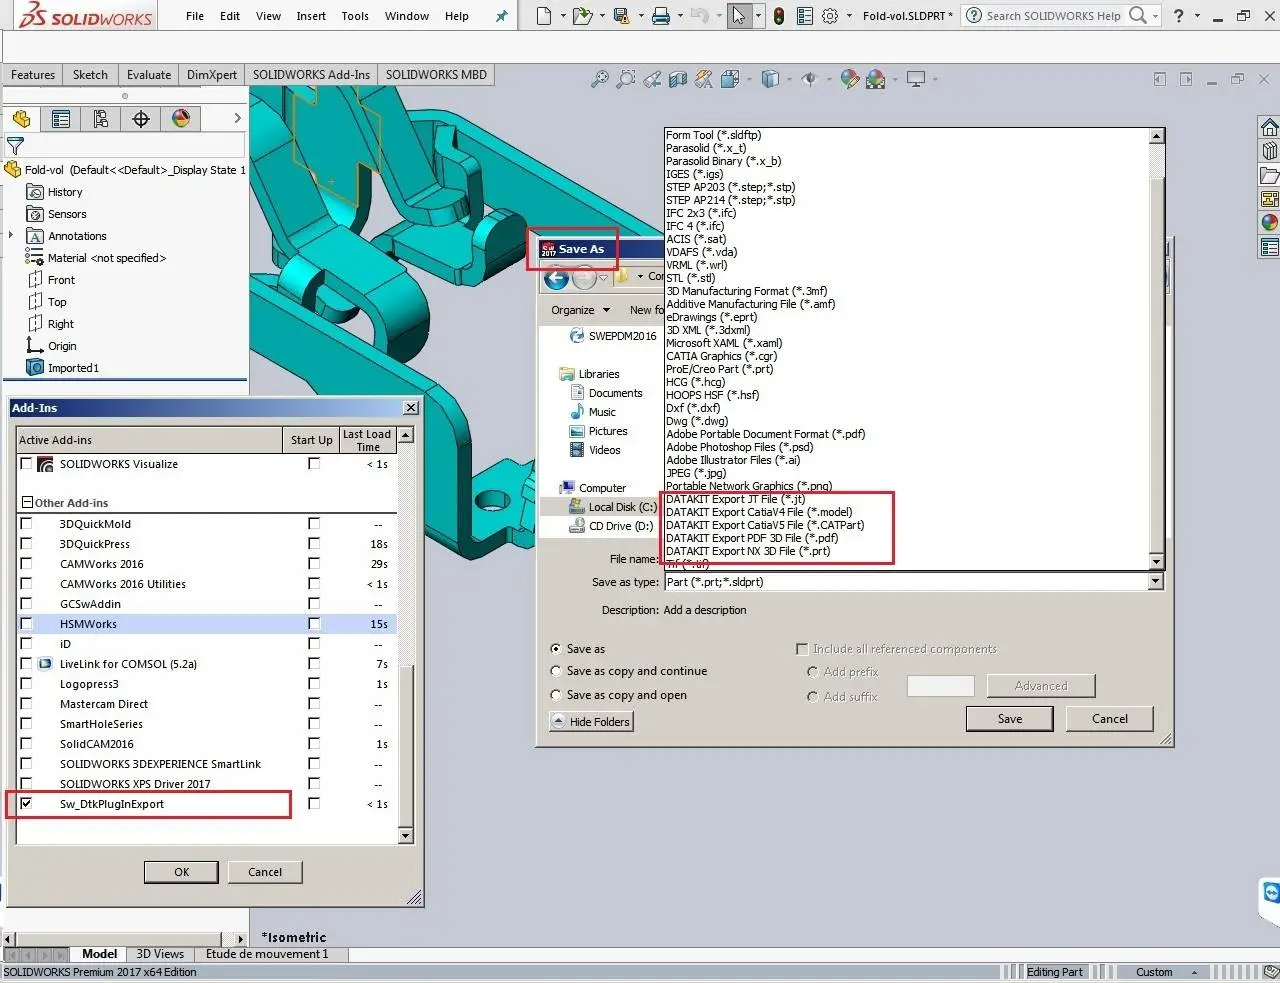Image resolution: width=1280 pixels, height=983 pixels.
Task: Open the Help question mark dropdown
Action: tap(1199, 16)
